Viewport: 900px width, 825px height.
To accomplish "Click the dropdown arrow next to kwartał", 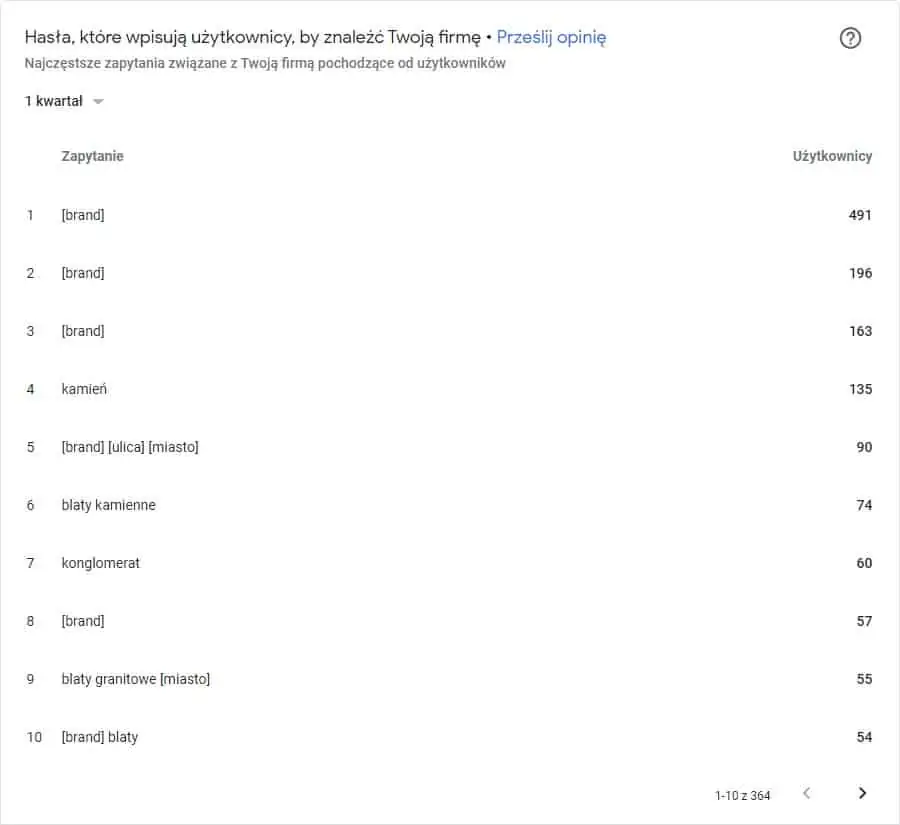I will click(98, 102).
